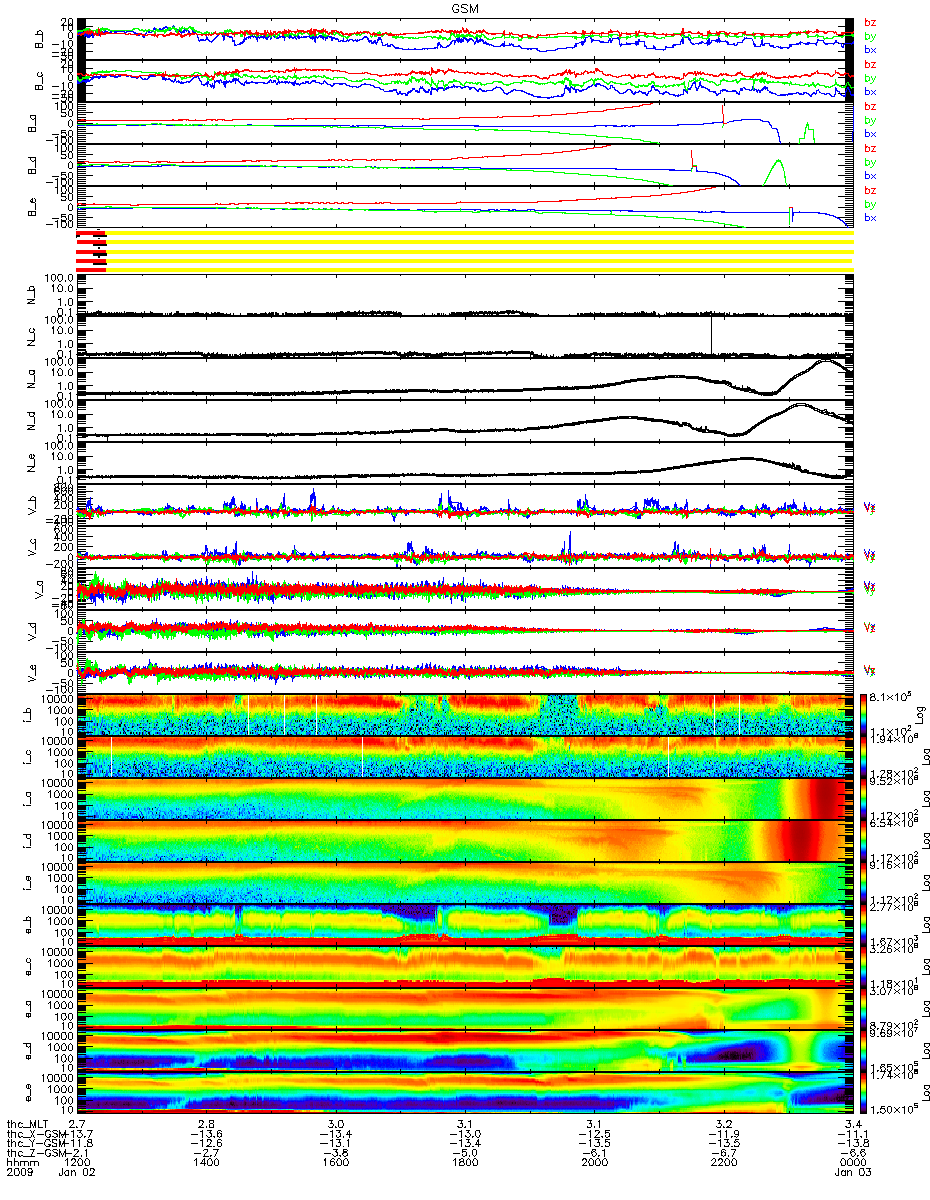
Task: Select the -13.6 X-GSM value
Action: tap(207, 1135)
